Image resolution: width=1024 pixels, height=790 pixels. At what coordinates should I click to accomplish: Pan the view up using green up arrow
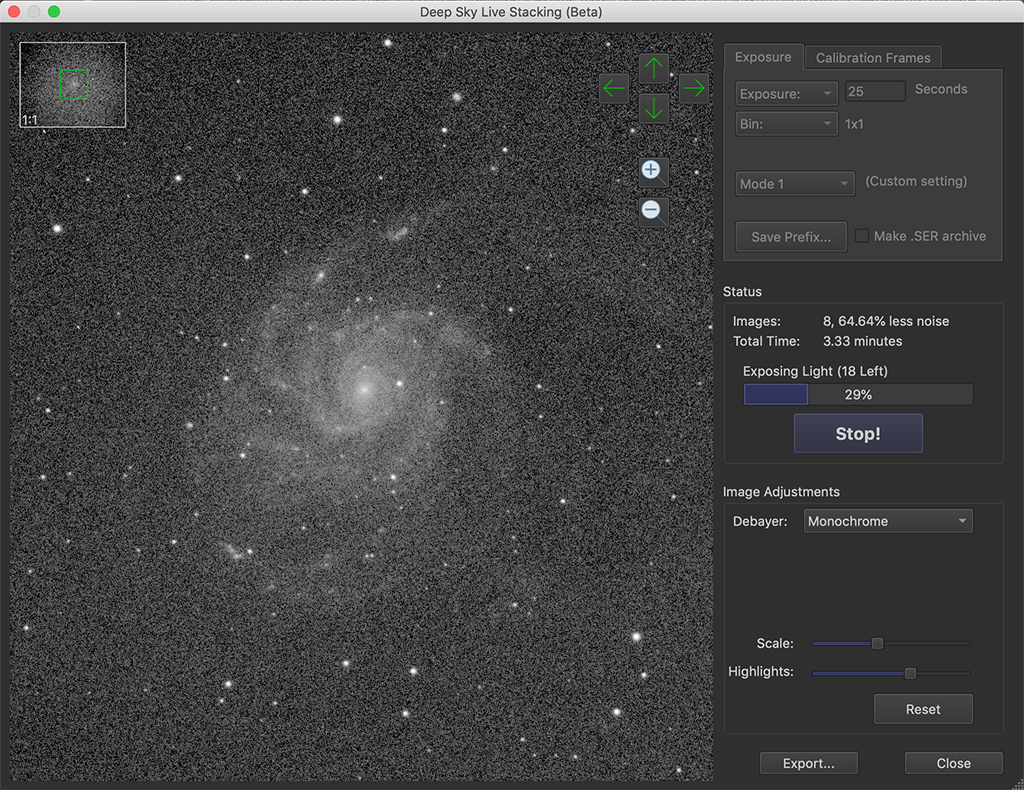(x=653, y=68)
